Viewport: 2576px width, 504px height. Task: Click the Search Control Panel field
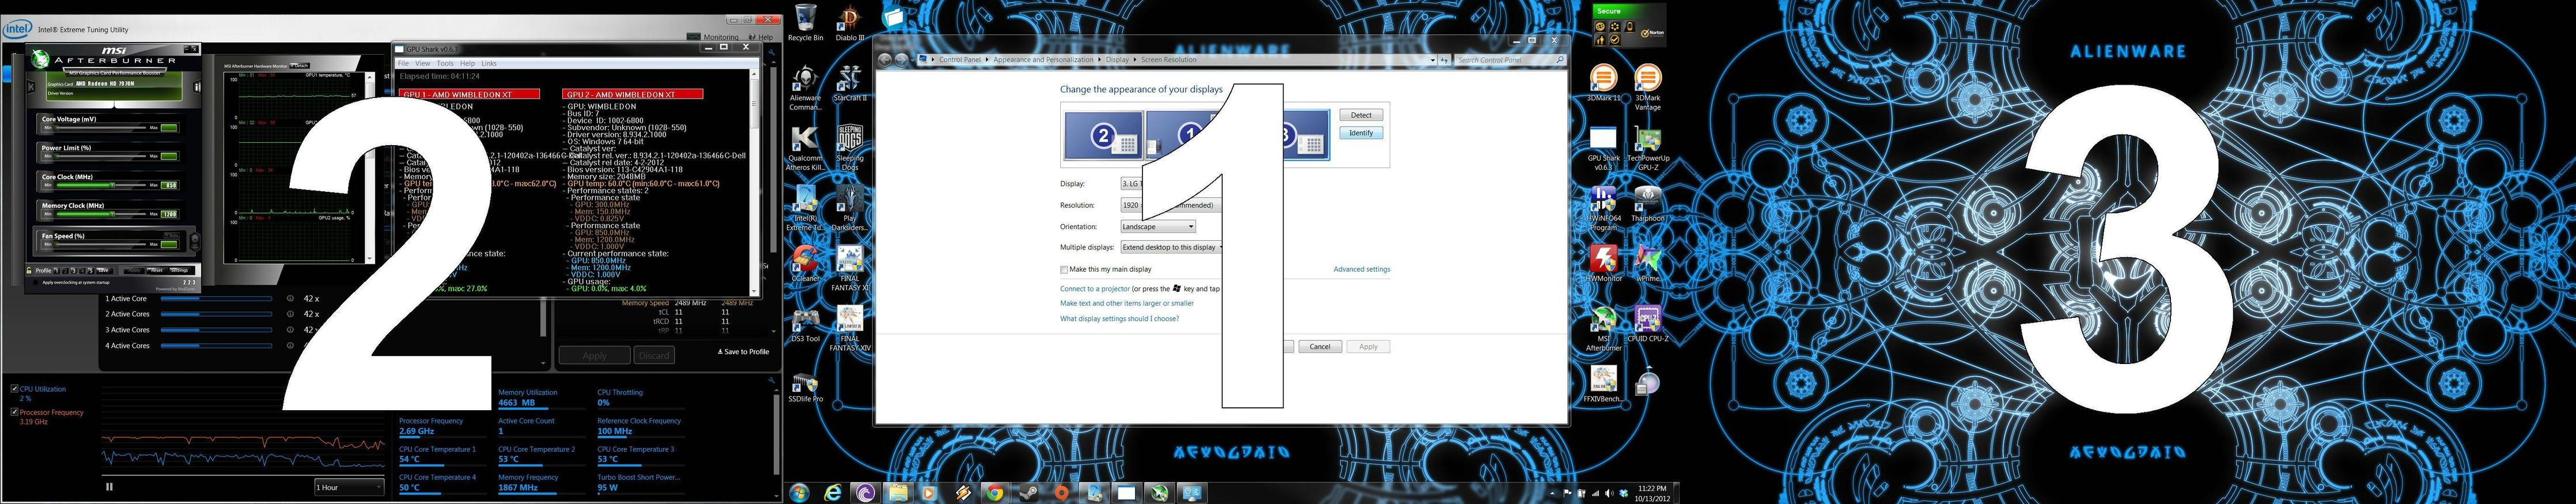1510,60
